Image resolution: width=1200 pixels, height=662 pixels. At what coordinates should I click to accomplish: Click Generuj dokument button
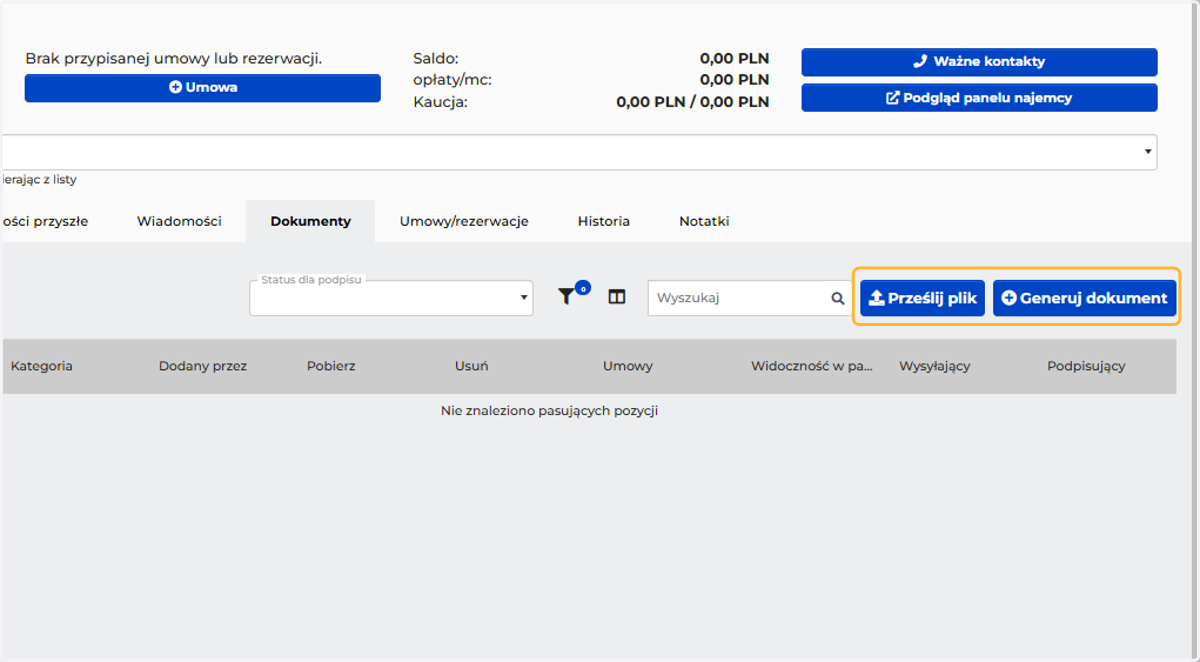tap(1085, 298)
